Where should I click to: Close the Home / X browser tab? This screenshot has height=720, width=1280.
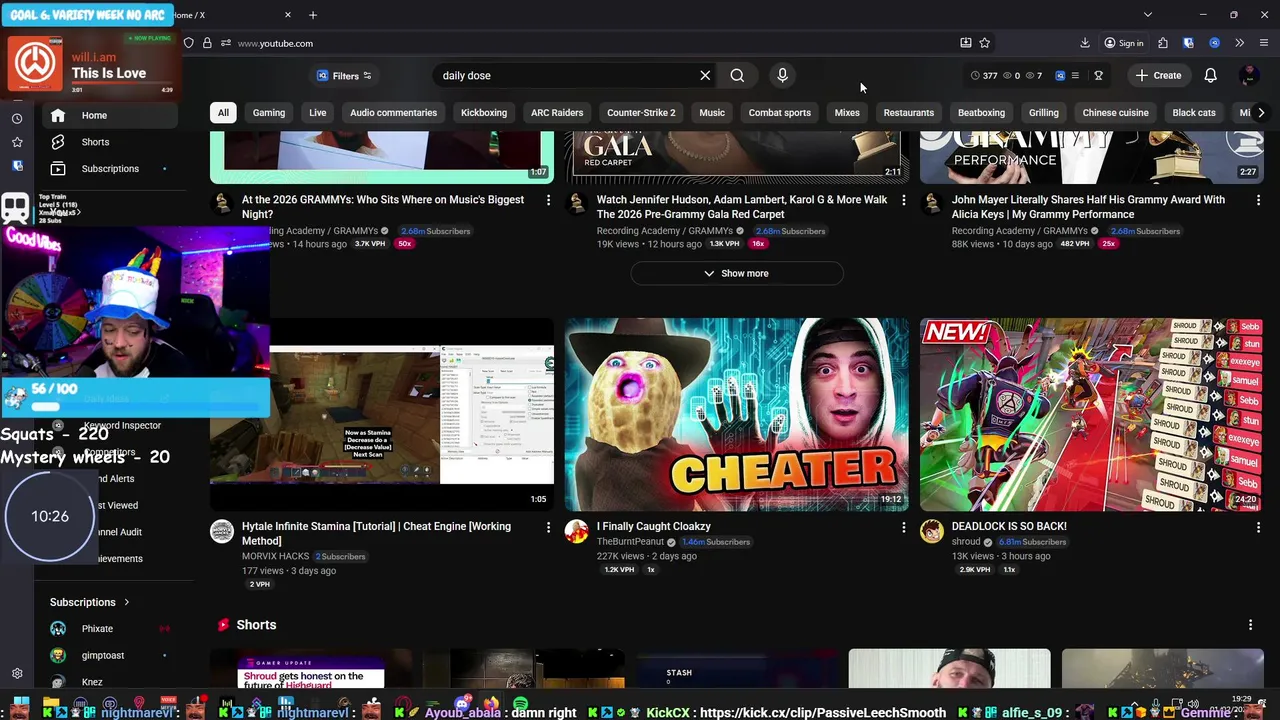288,15
